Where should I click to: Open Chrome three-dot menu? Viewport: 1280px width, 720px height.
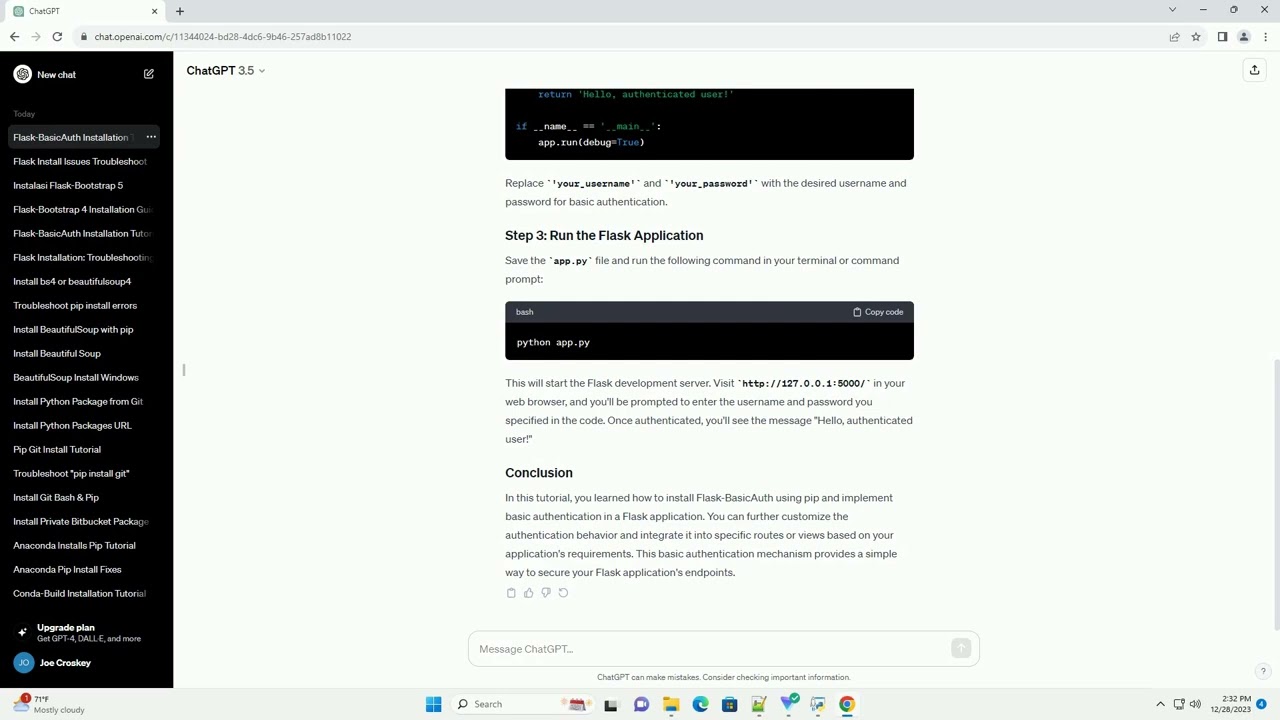(x=1265, y=37)
